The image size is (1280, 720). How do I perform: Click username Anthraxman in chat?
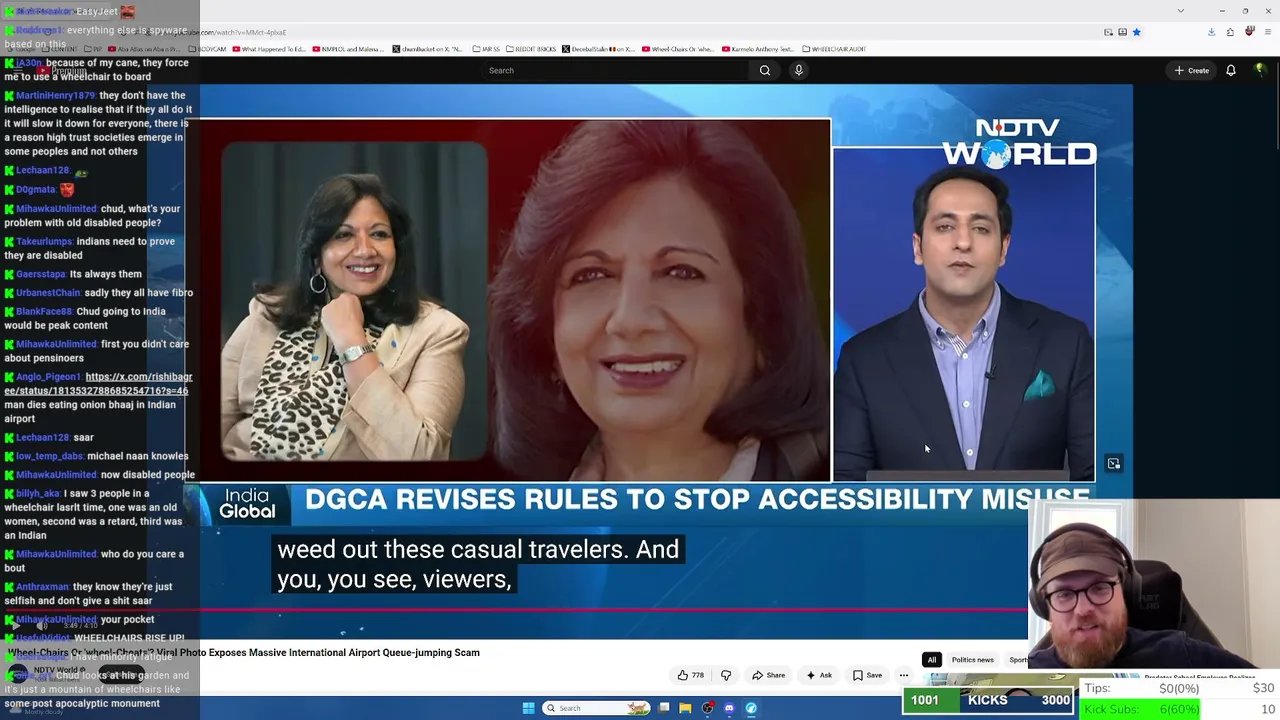[x=43, y=587]
